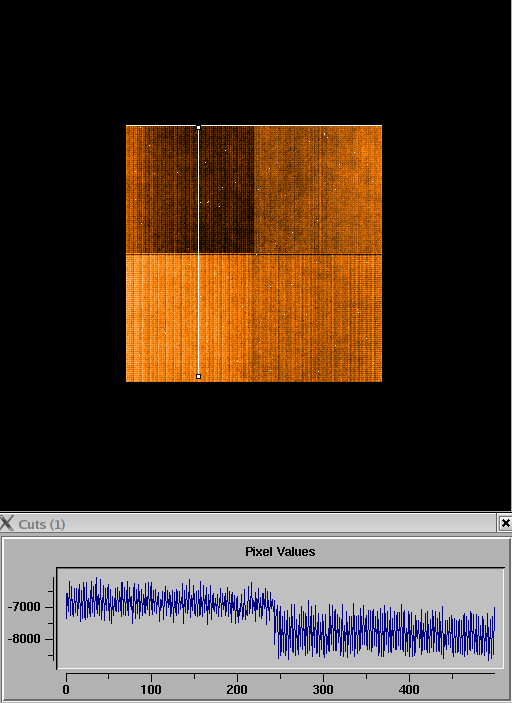The height and width of the screenshot is (703, 512).
Task: Click the Pixel Values plot title
Action: point(280,551)
